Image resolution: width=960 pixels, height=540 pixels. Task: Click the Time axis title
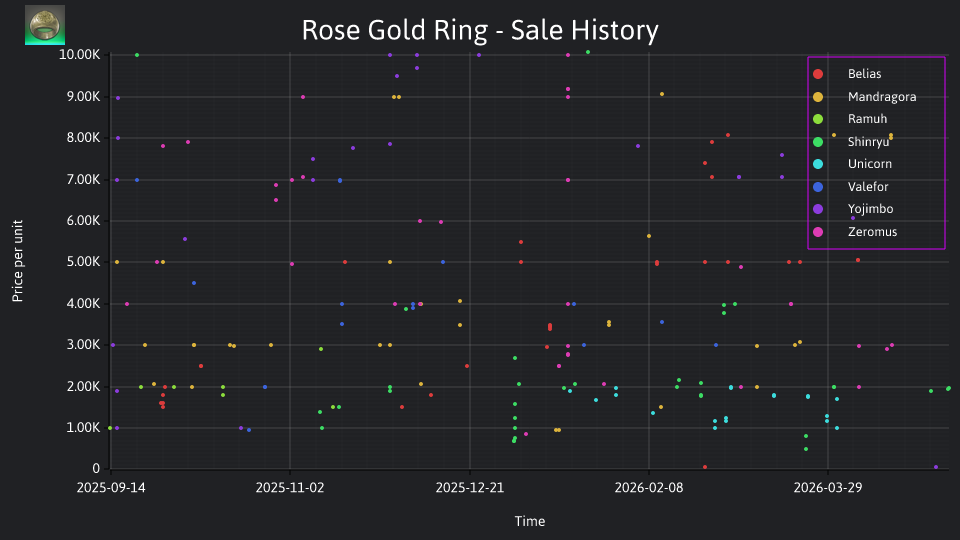pos(530,521)
